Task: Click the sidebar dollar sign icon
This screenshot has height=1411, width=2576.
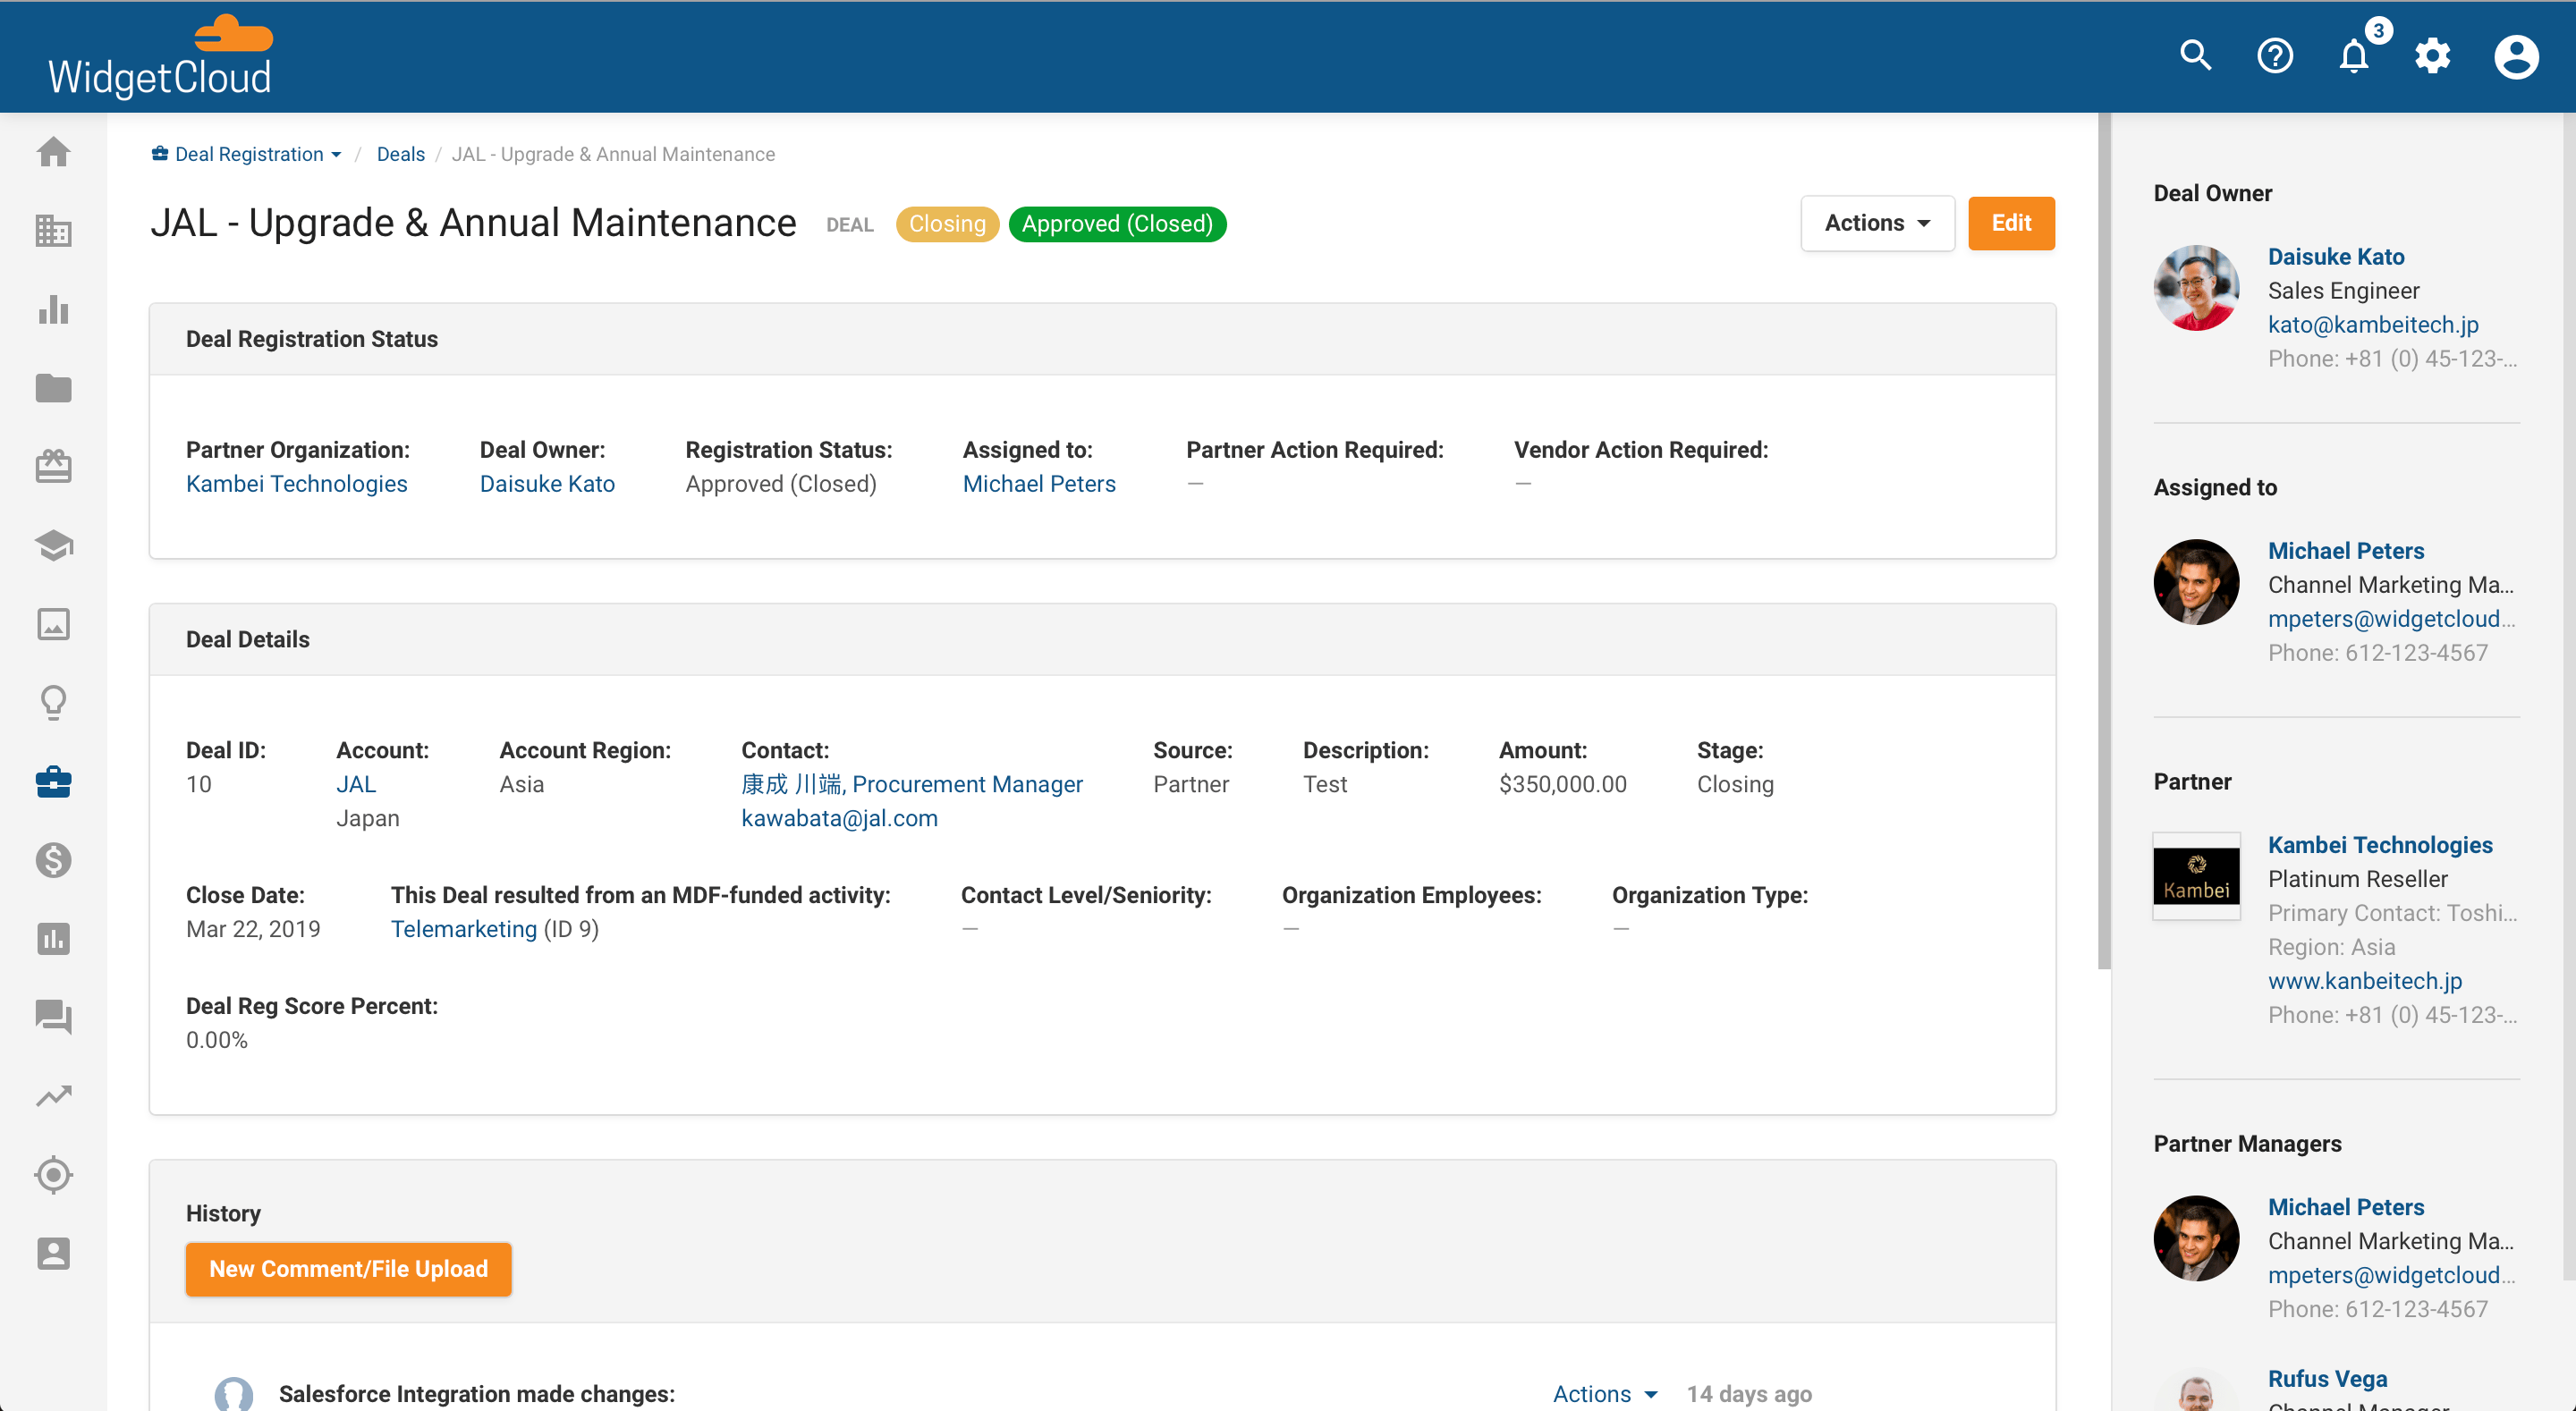Action: point(54,860)
